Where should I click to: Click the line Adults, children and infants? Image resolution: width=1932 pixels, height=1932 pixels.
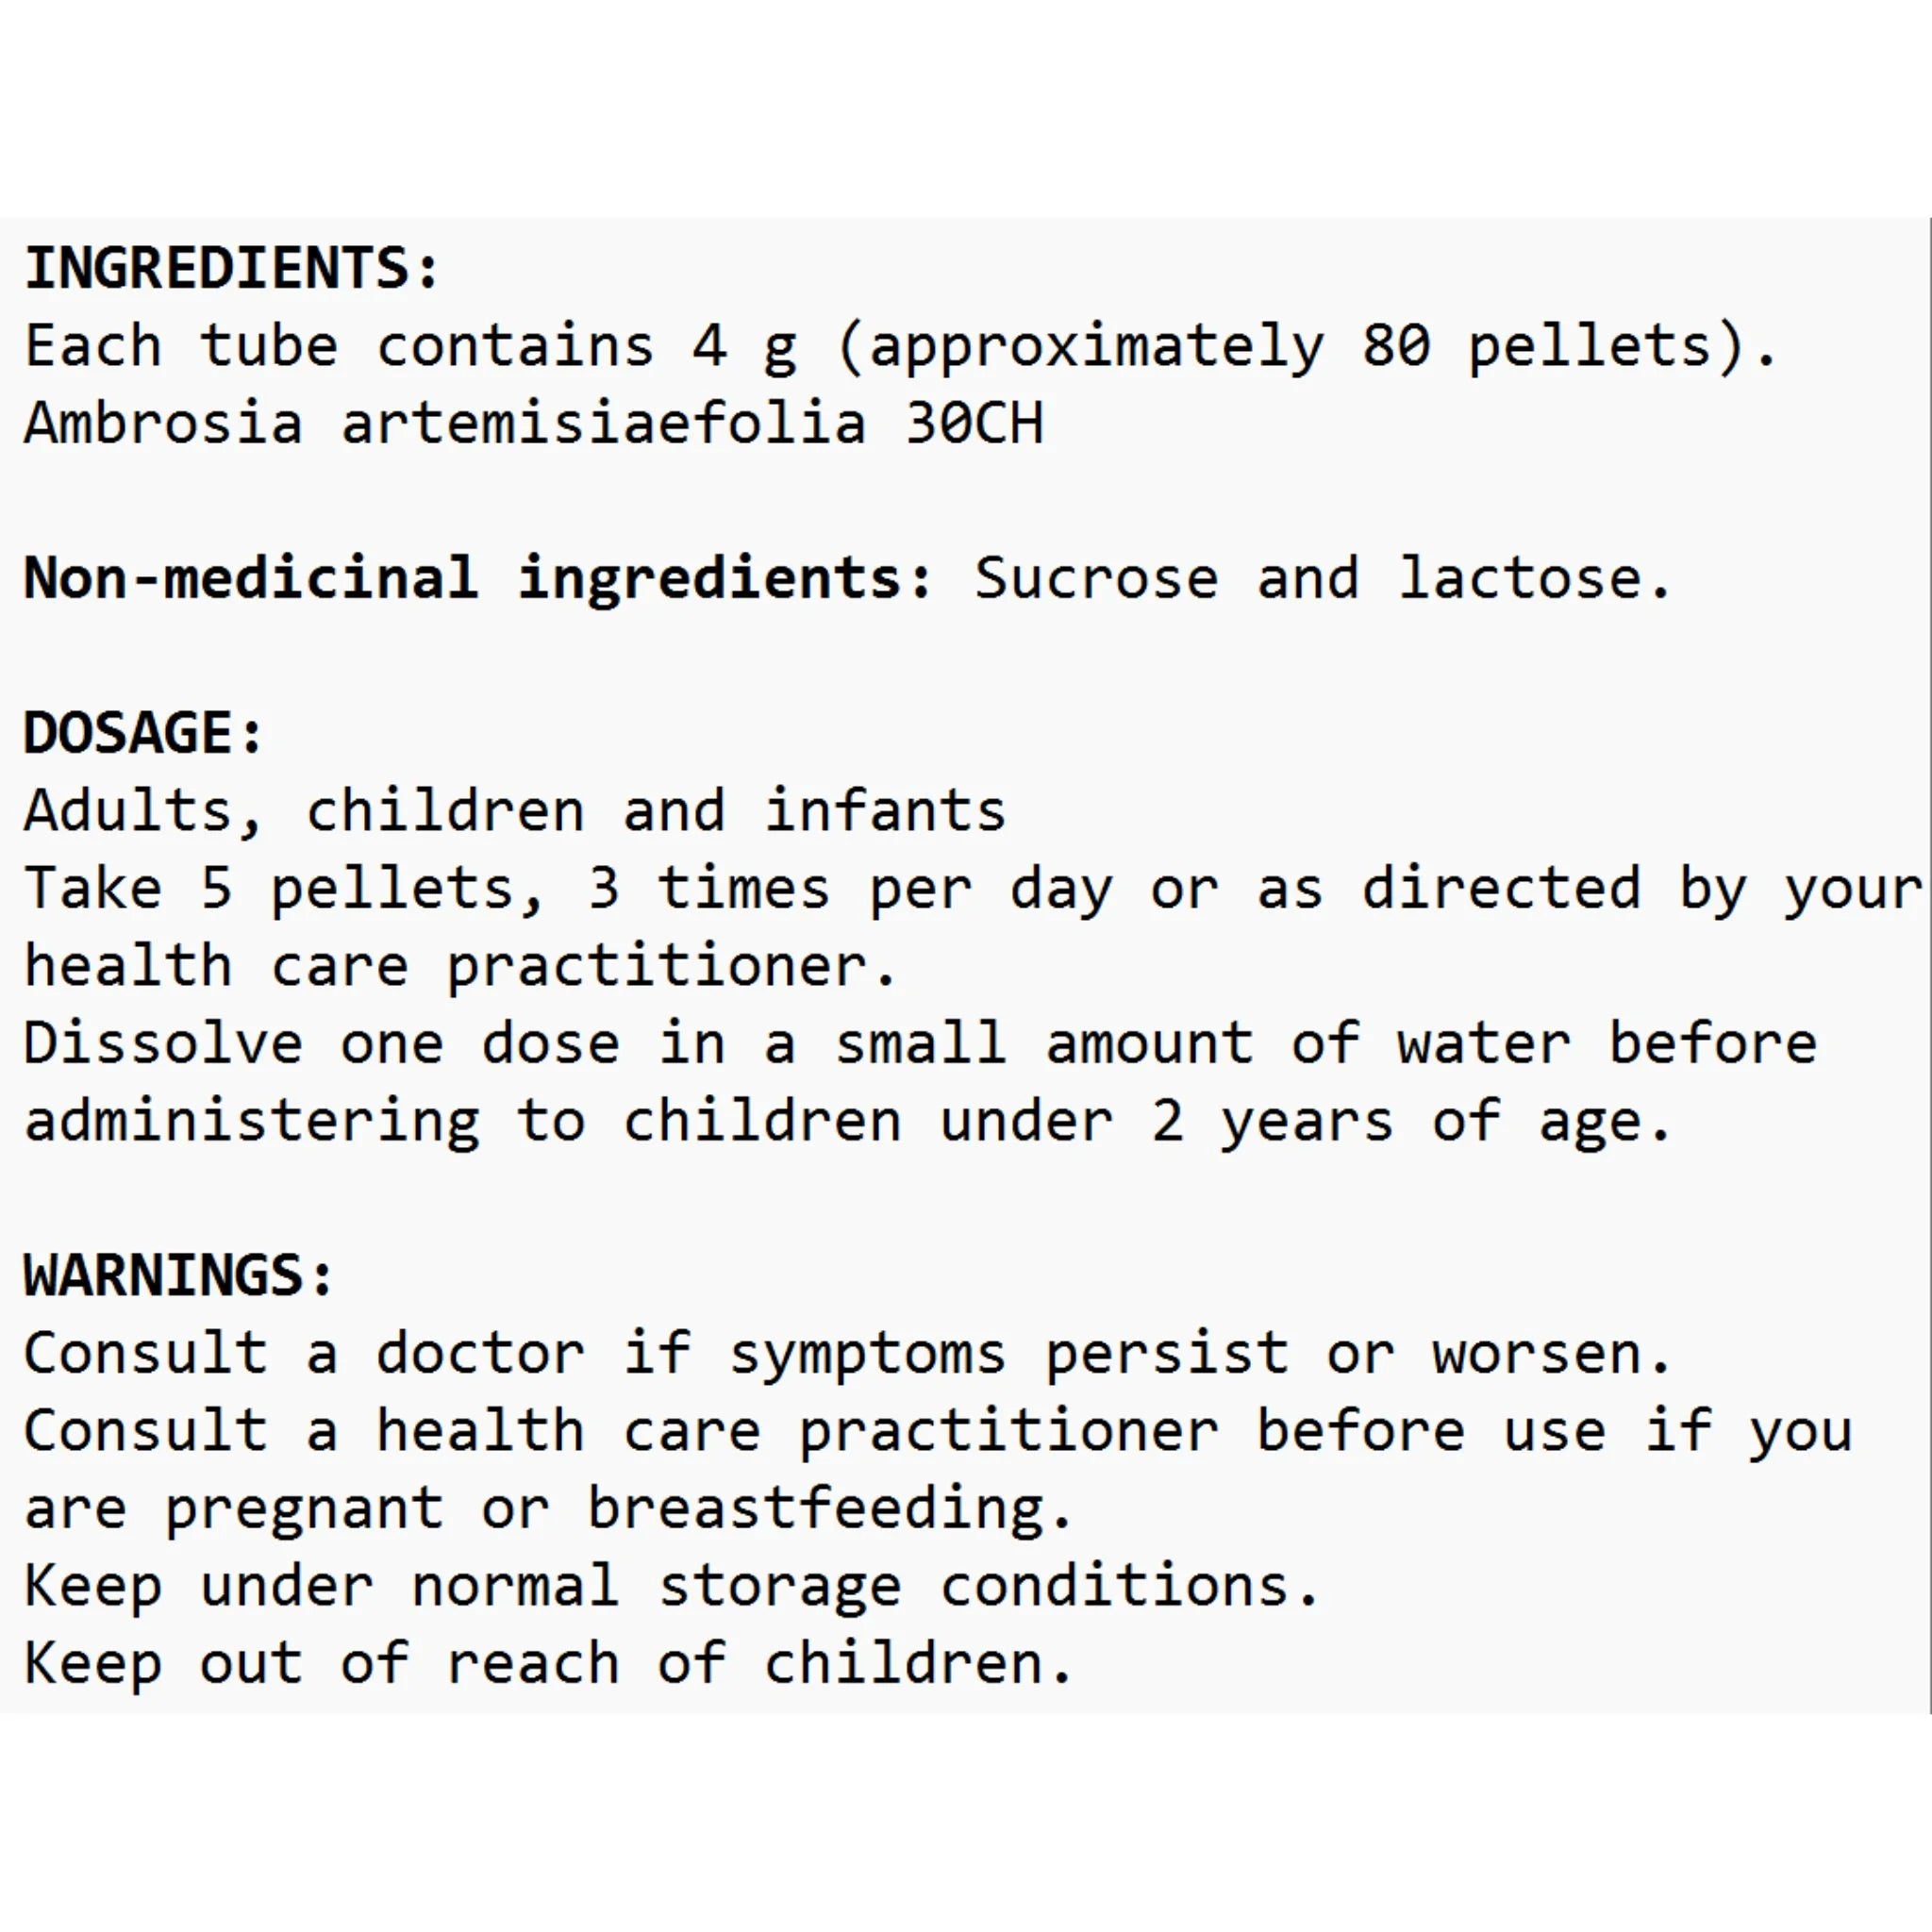[x=515, y=811]
